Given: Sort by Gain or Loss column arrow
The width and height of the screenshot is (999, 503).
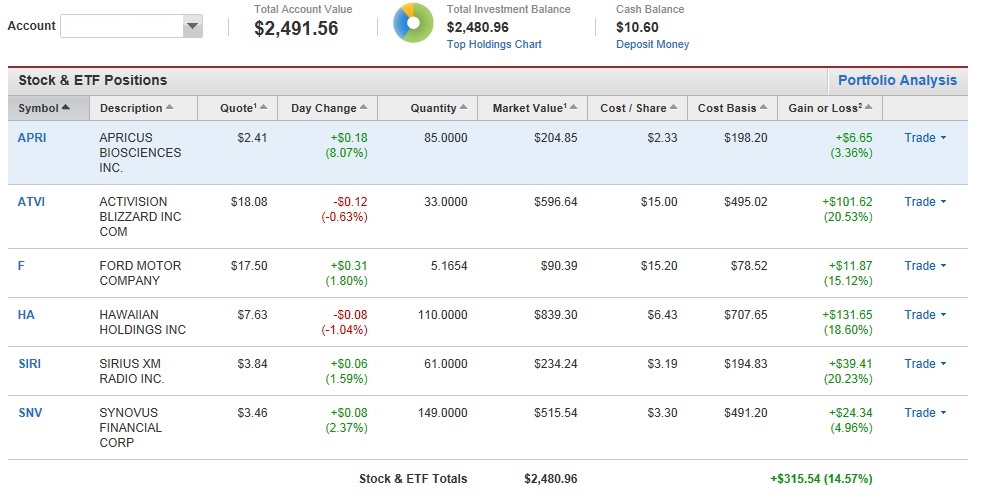Looking at the screenshot, I should [868, 108].
